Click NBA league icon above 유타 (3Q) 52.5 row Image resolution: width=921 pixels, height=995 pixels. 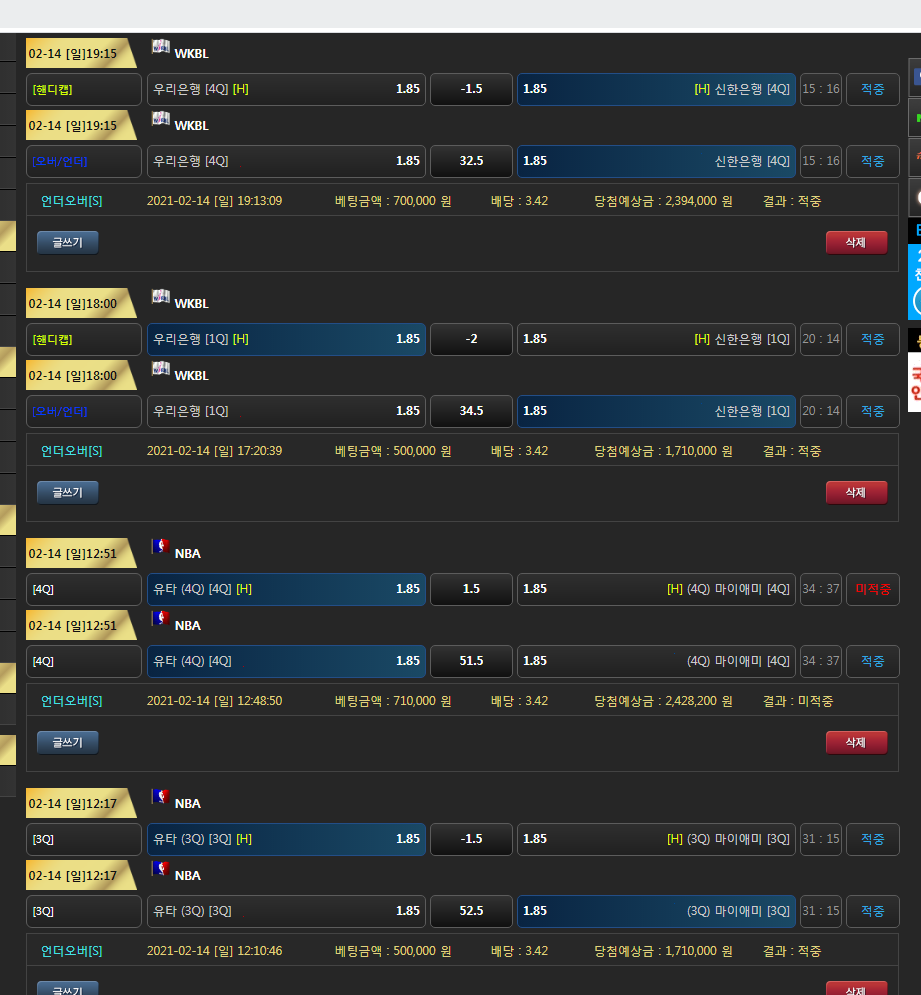point(160,869)
